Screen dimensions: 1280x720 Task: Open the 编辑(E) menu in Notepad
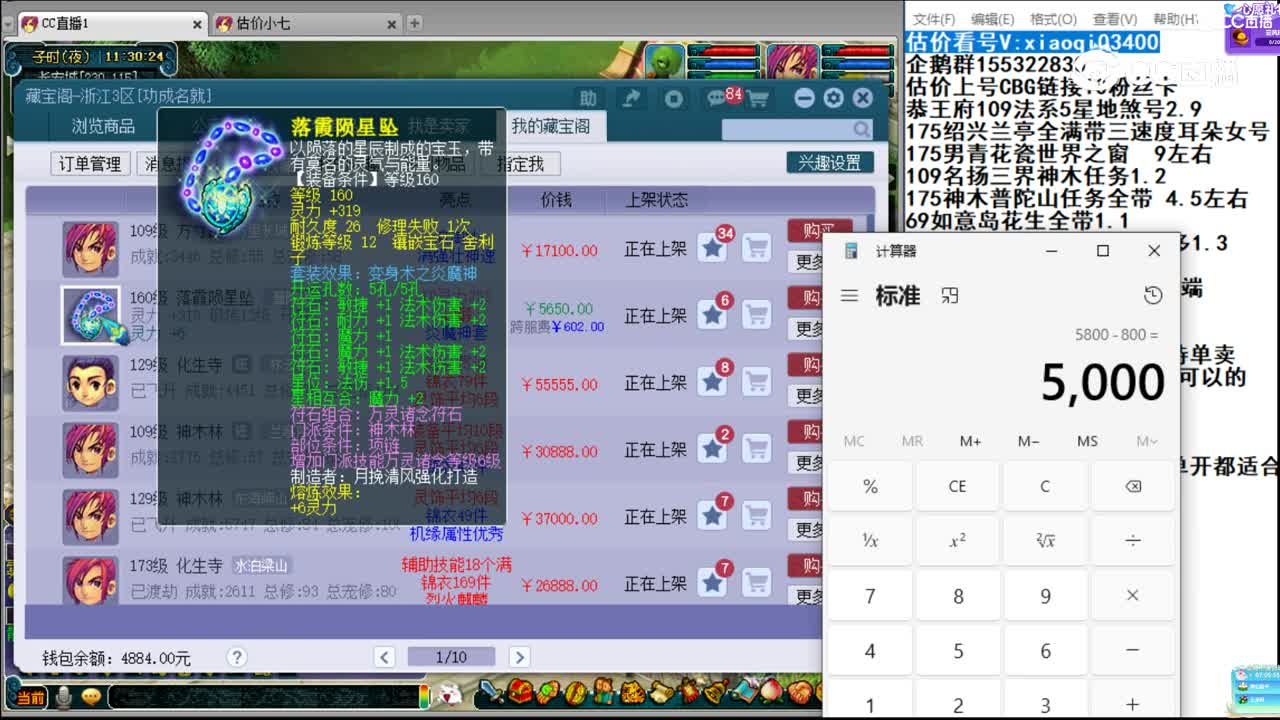coord(993,19)
